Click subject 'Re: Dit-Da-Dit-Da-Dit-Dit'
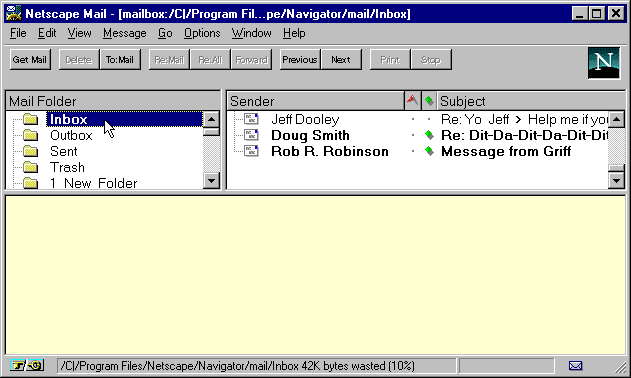This screenshot has width=631, height=378. (x=524, y=135)
